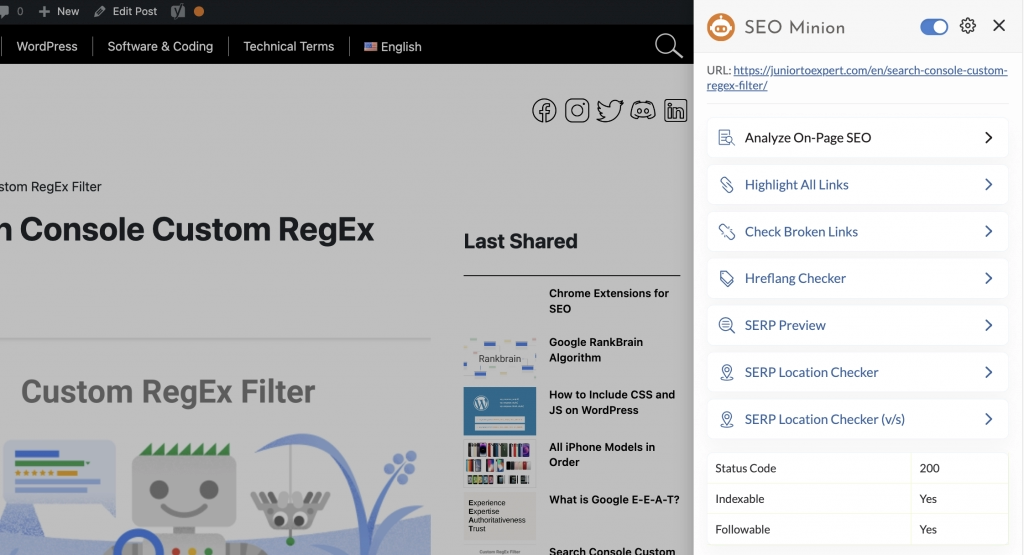The height and width of the screenshot is (555, 1024).
Task: Click the Facebook social icon
Action: [544, 111]
